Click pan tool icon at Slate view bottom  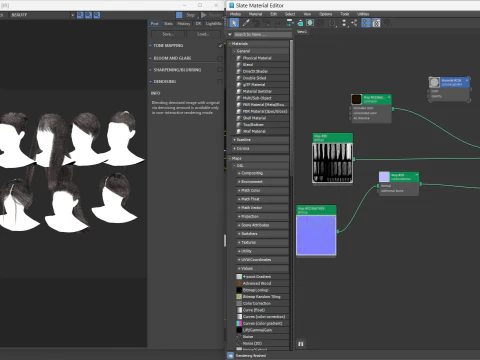(301, 344)
